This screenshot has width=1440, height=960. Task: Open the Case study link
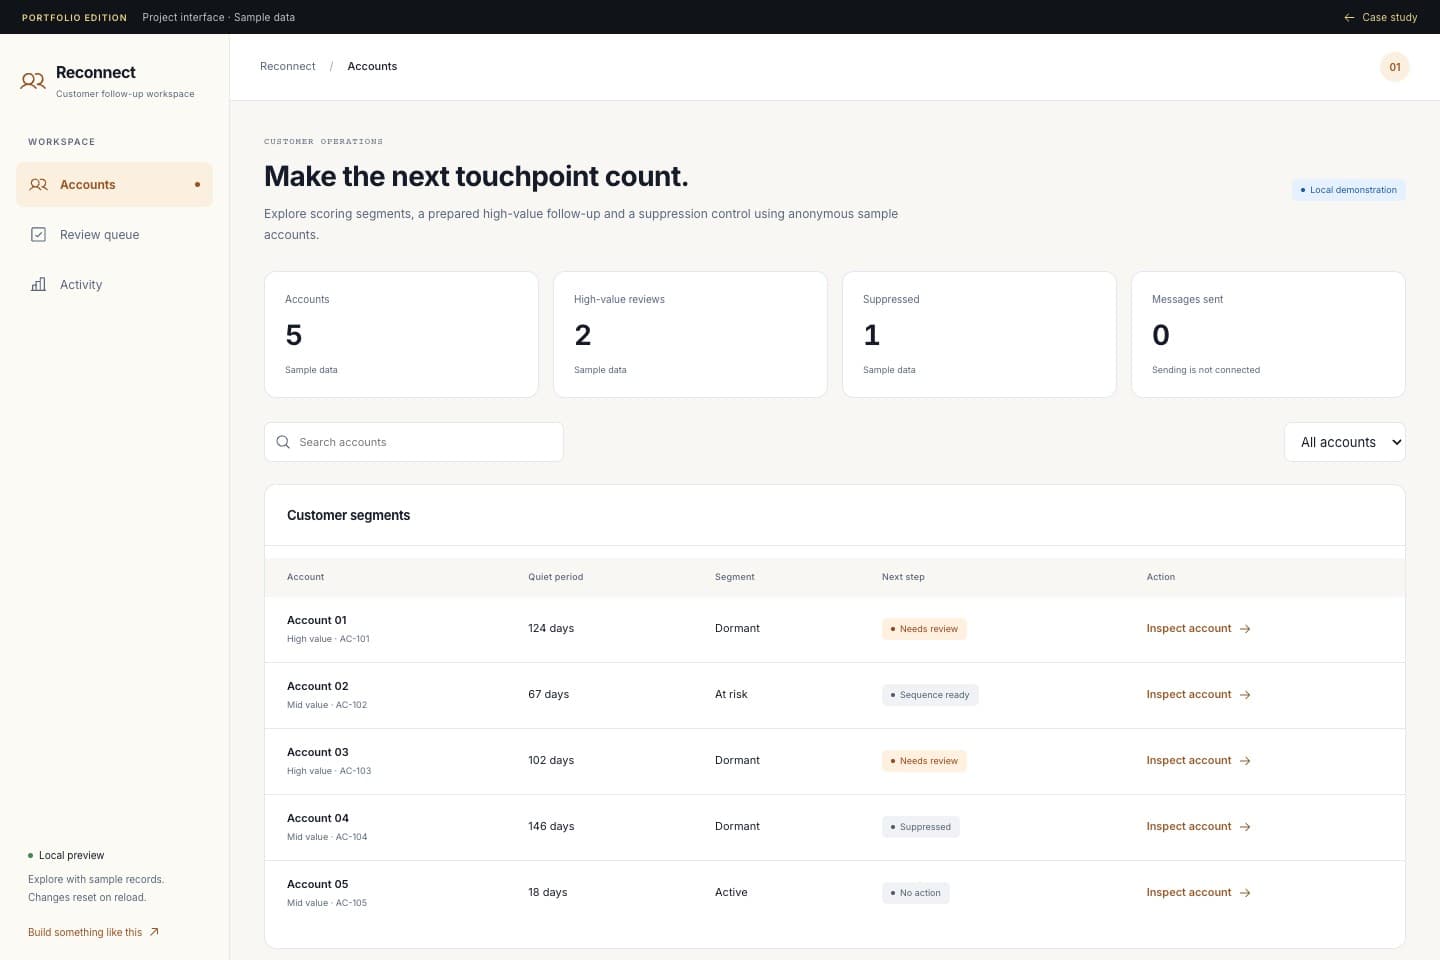1380,17
